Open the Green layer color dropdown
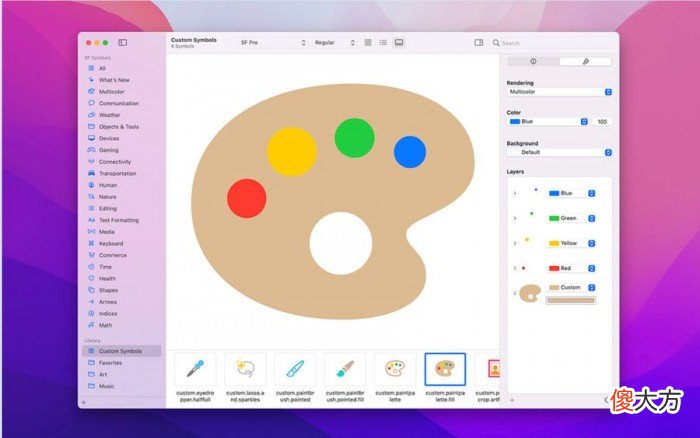The width and height of the screenshot is (700, 438). (571, 218)
